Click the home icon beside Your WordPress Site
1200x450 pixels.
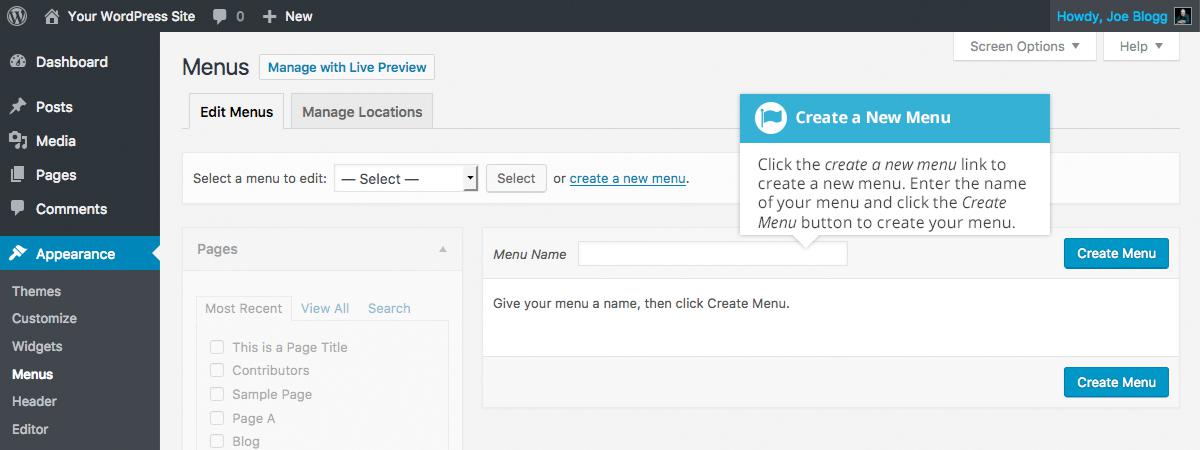tap(52, 16)
